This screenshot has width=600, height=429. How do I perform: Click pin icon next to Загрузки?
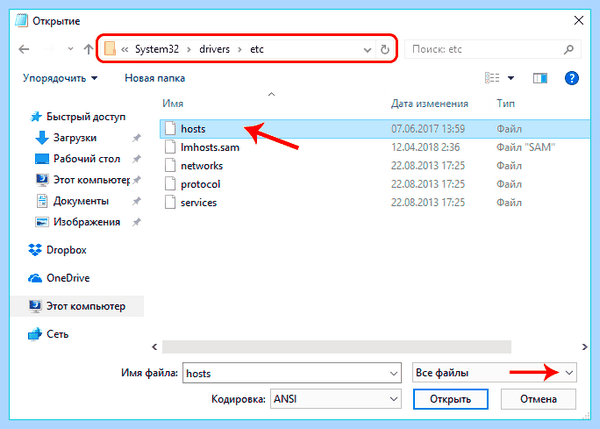point(137,138)
